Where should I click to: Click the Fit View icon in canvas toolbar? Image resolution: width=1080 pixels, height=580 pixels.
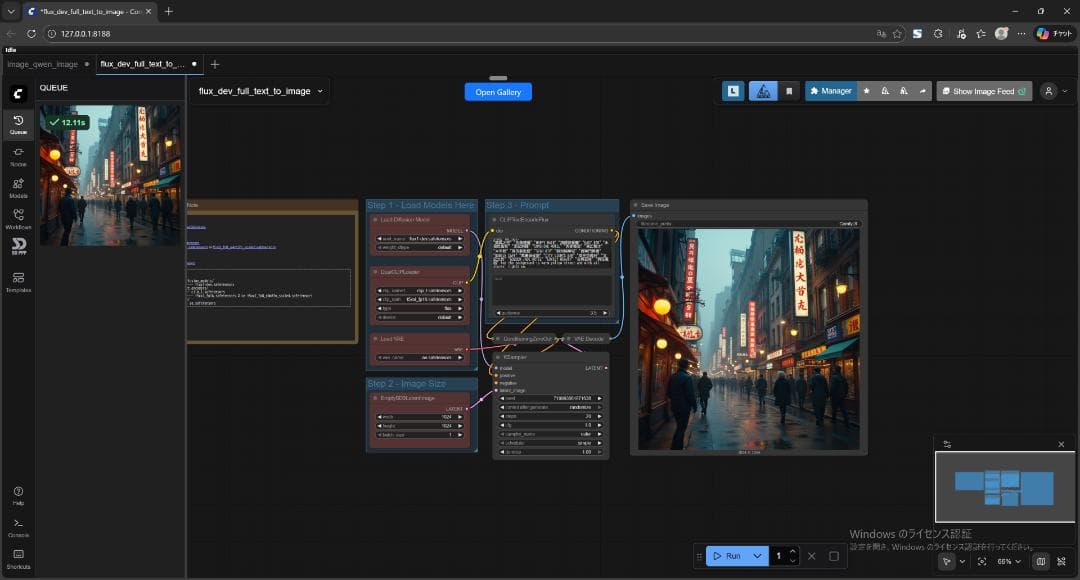(x=982, y=562)
